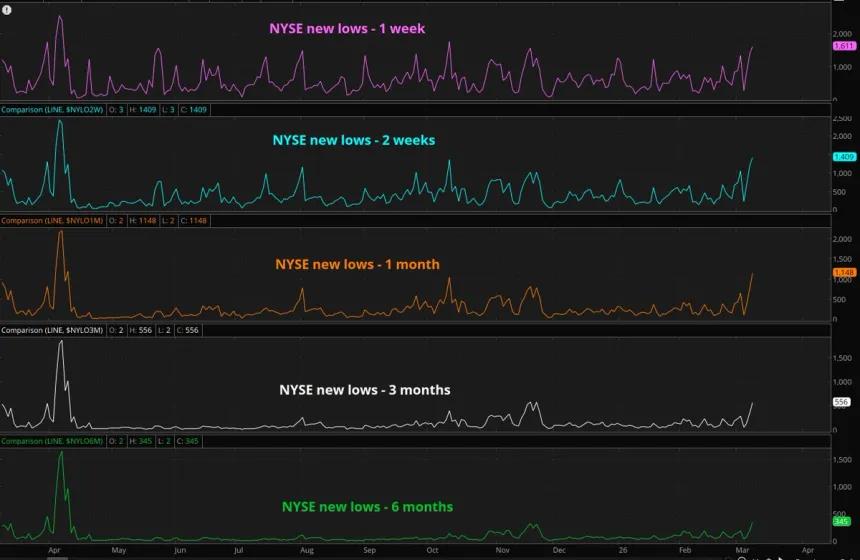
Task: Click the L: 2 value in $NYLO3M header
Action: point(164,330)
